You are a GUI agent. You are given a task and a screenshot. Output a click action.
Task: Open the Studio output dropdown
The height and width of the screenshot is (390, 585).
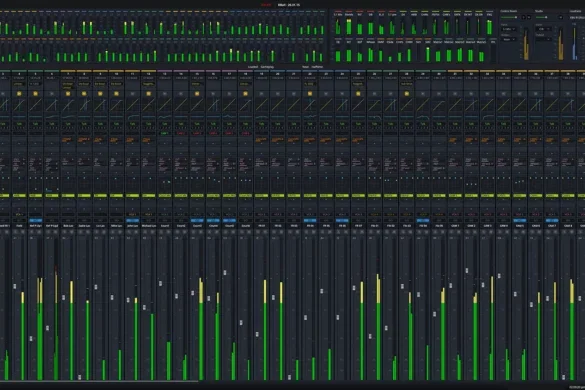point(543,39)
